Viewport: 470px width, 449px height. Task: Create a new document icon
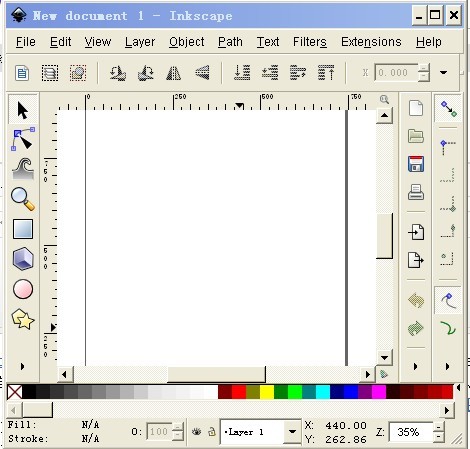click(416, 108)
